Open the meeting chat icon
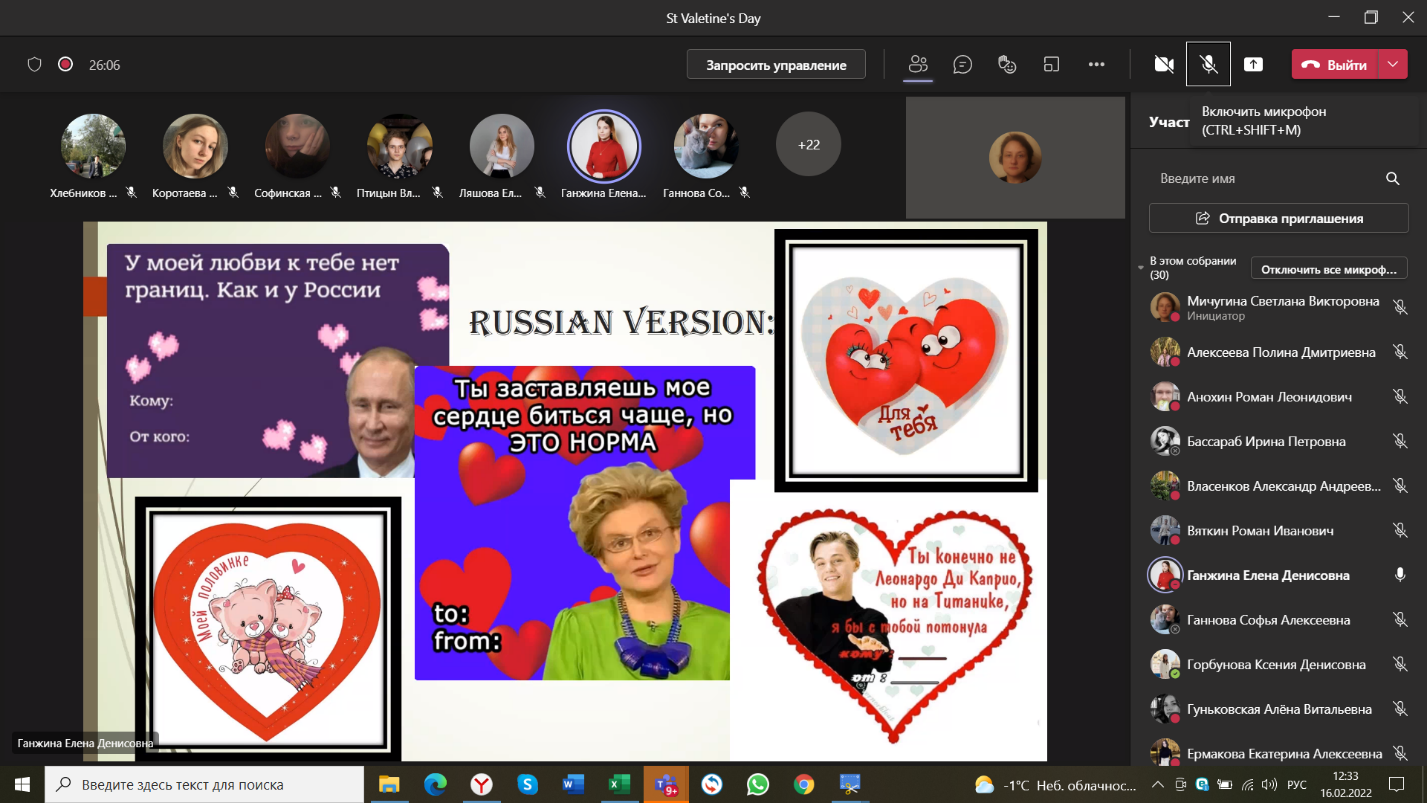The image size is (1427, 803). pyautogui.click(x=961, y=63)
